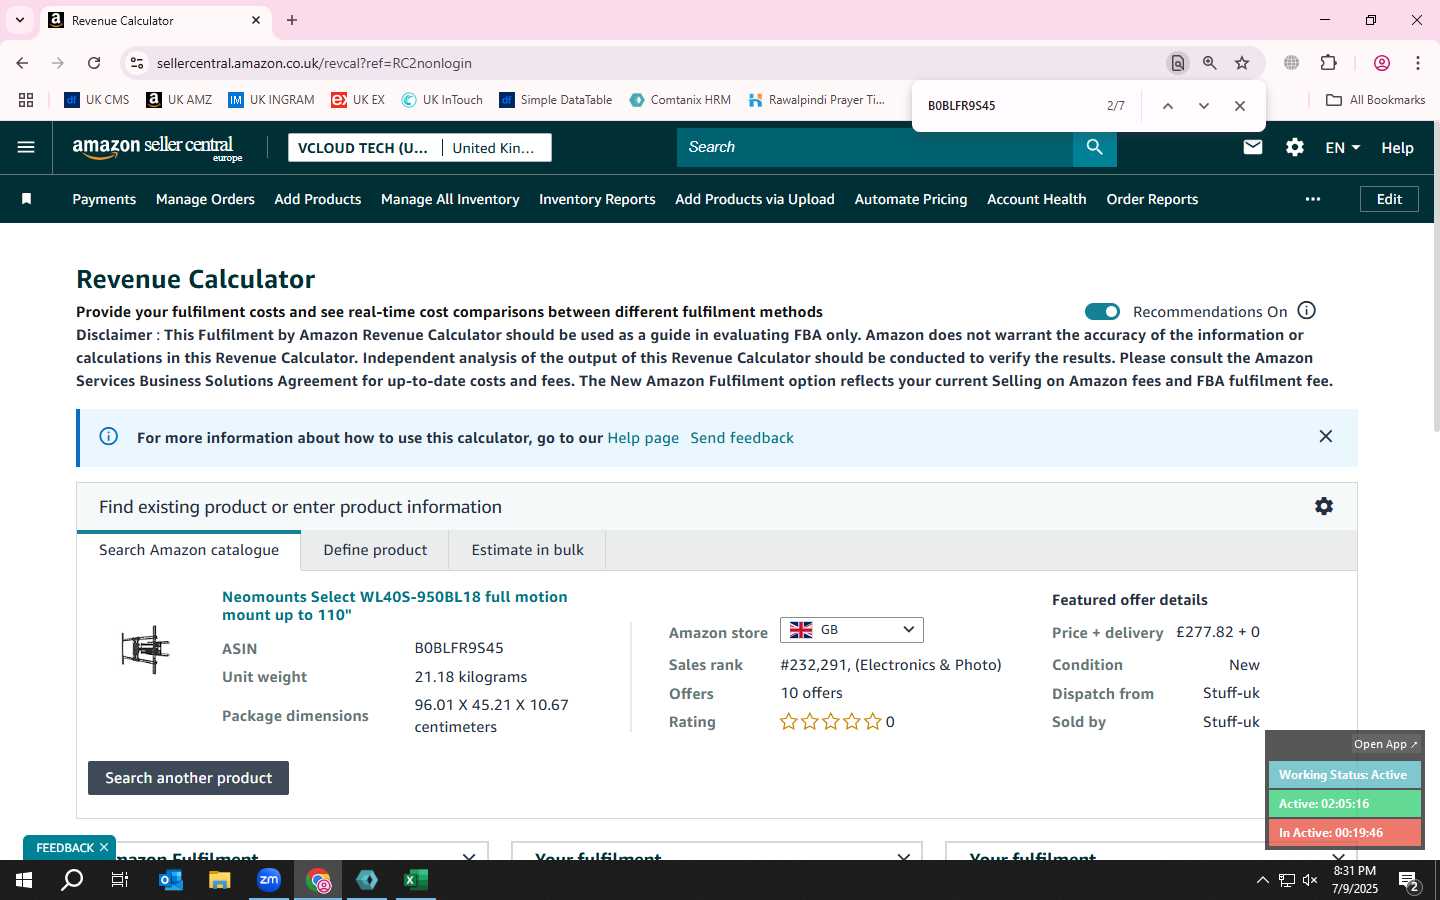Click the Edit button in the nav bar
Screen dimensions: 1440x900
1389,199
